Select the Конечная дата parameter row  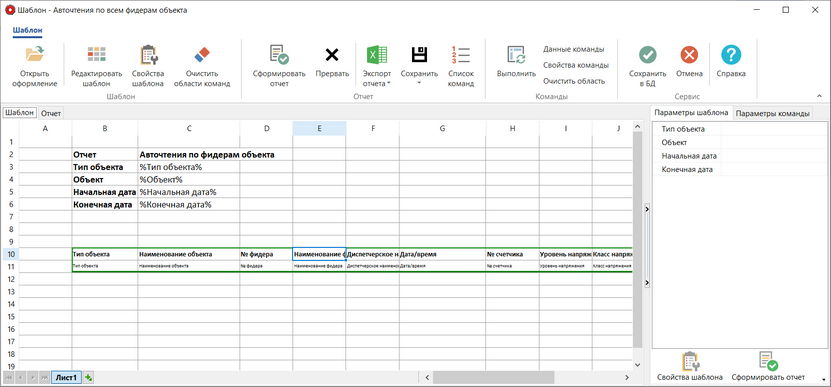(739, 170)
